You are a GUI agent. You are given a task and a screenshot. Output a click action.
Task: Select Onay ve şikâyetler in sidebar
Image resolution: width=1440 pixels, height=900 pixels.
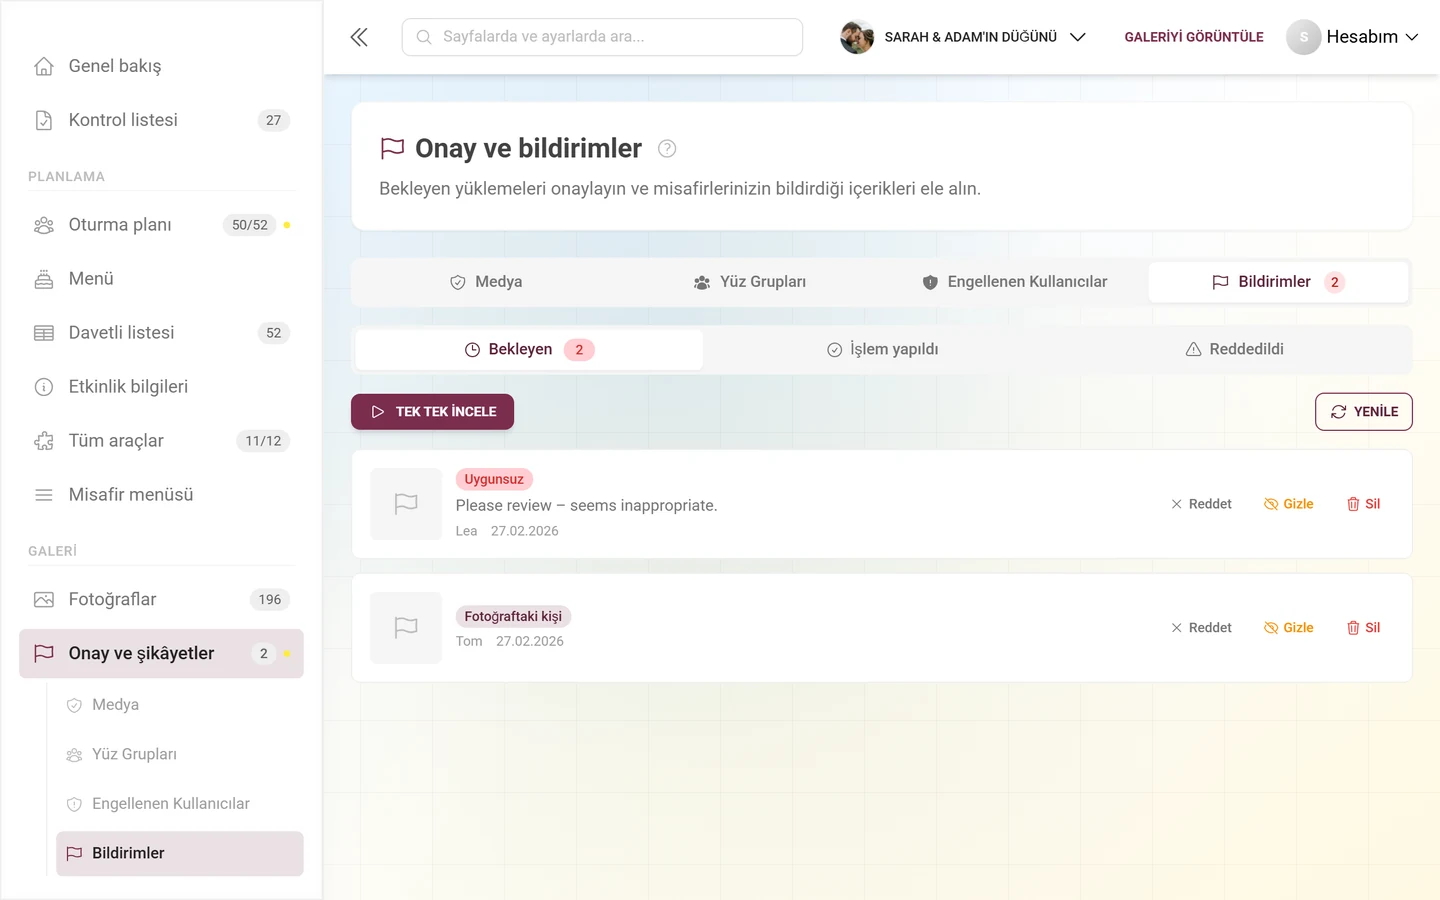(x=161, y=654)
